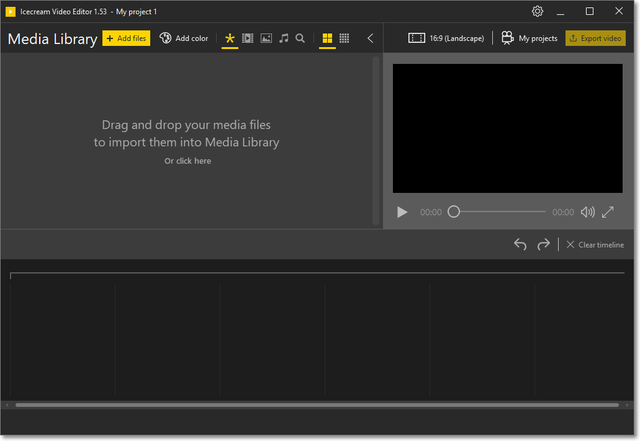Filter library by video files
This screenshot has height=441, width=640.
(x=248, y=38)
